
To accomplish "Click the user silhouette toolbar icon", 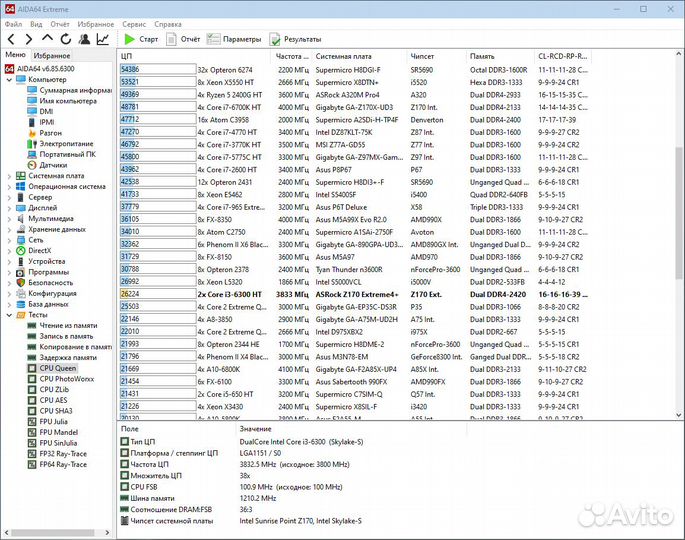I will pyautogui.click(x=84, y=39).
